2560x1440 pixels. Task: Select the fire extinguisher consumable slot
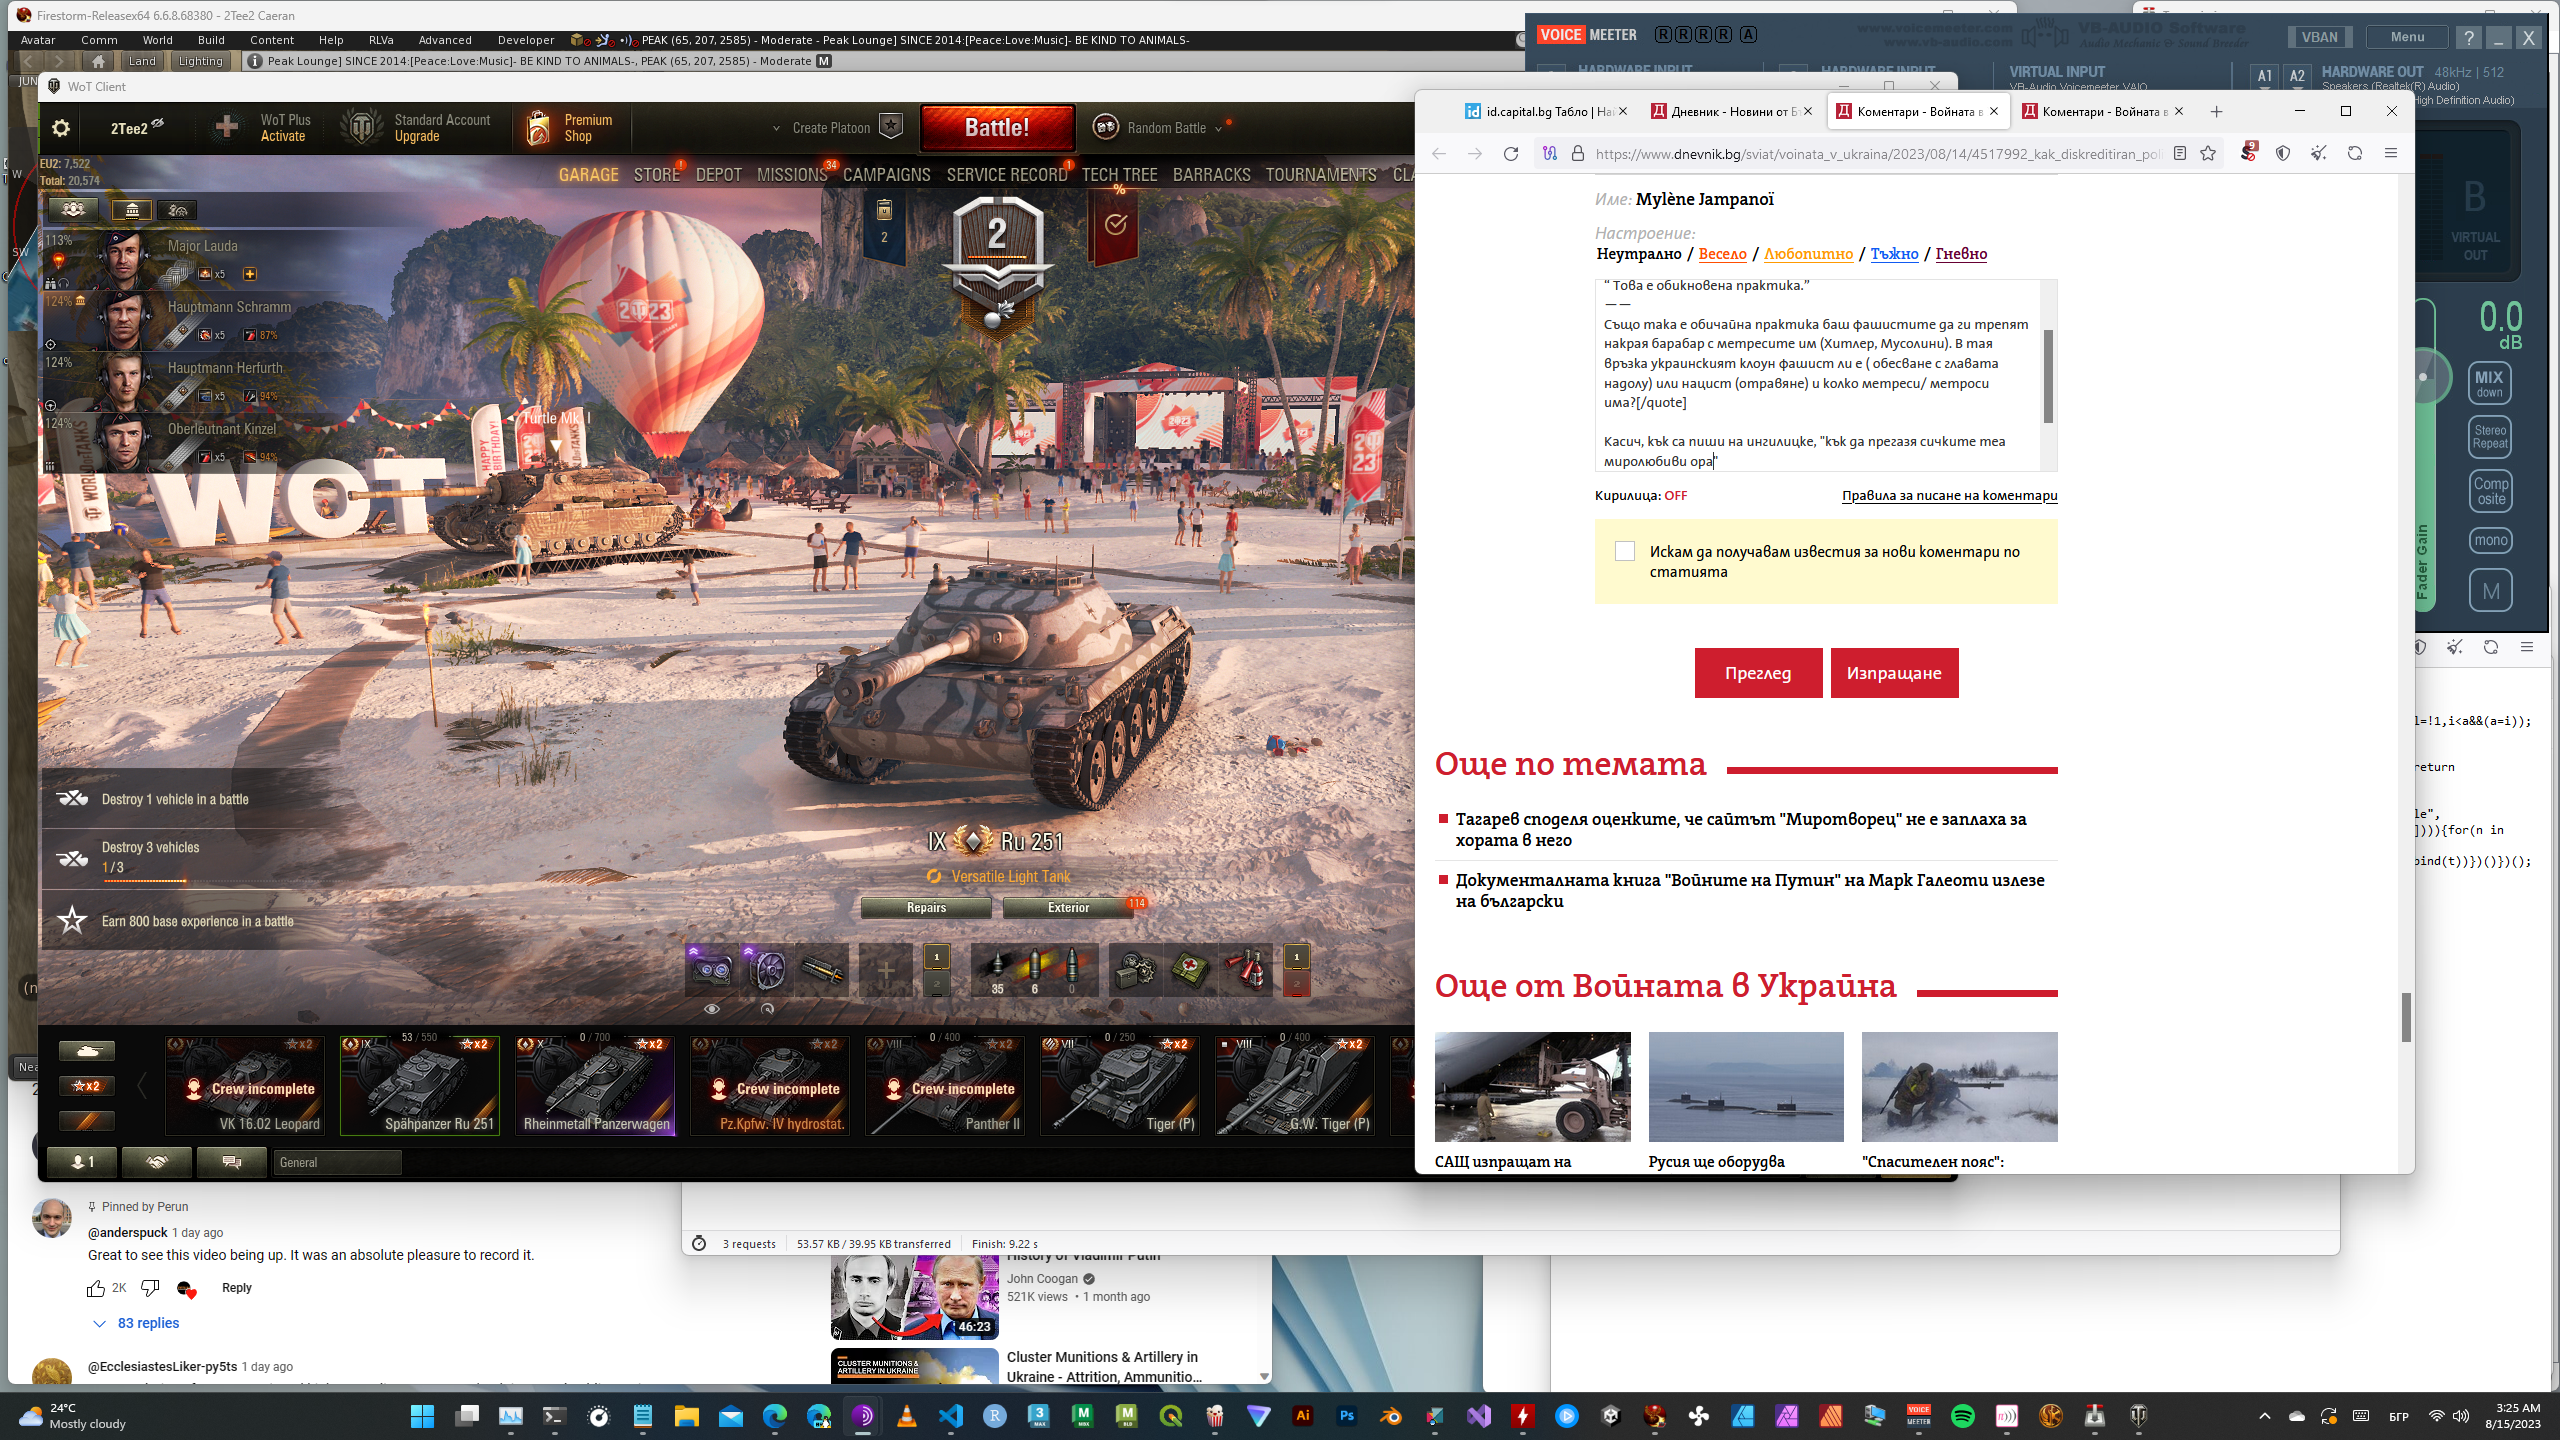click(1246, 969)
